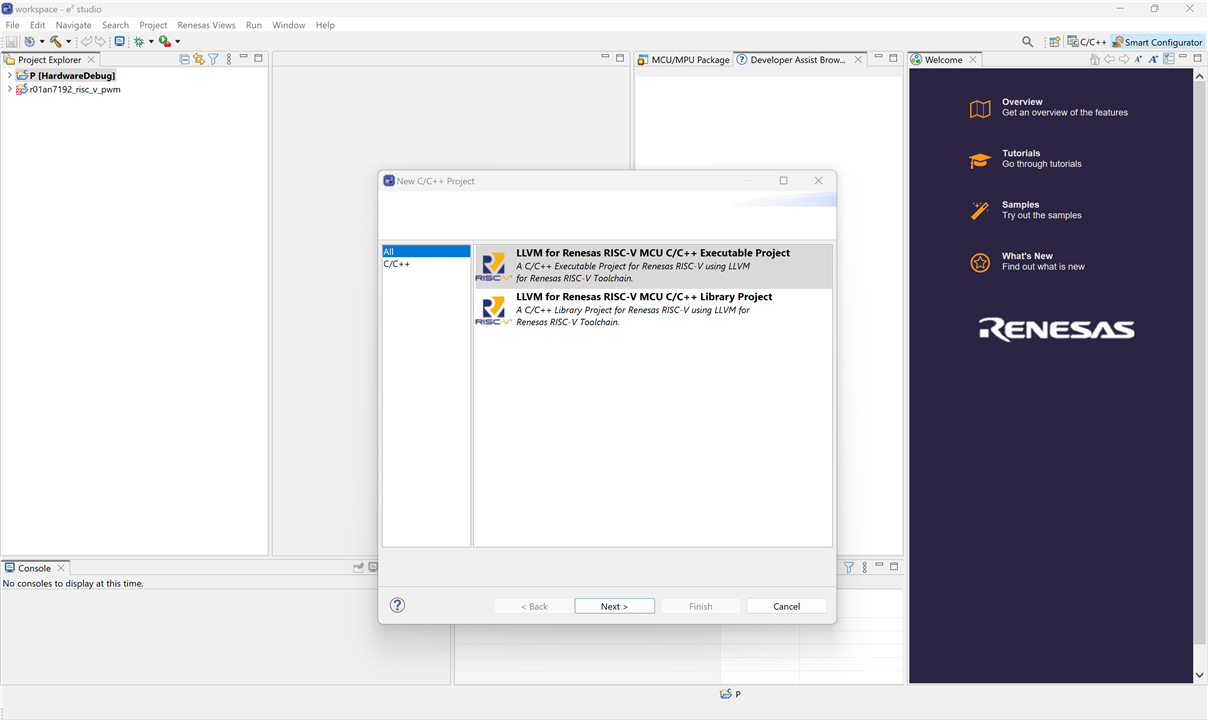Viewport: 1208px width, 720px height.
Task: Click the filter funnel icon in Project Explorer
Action: pos(213,60)
